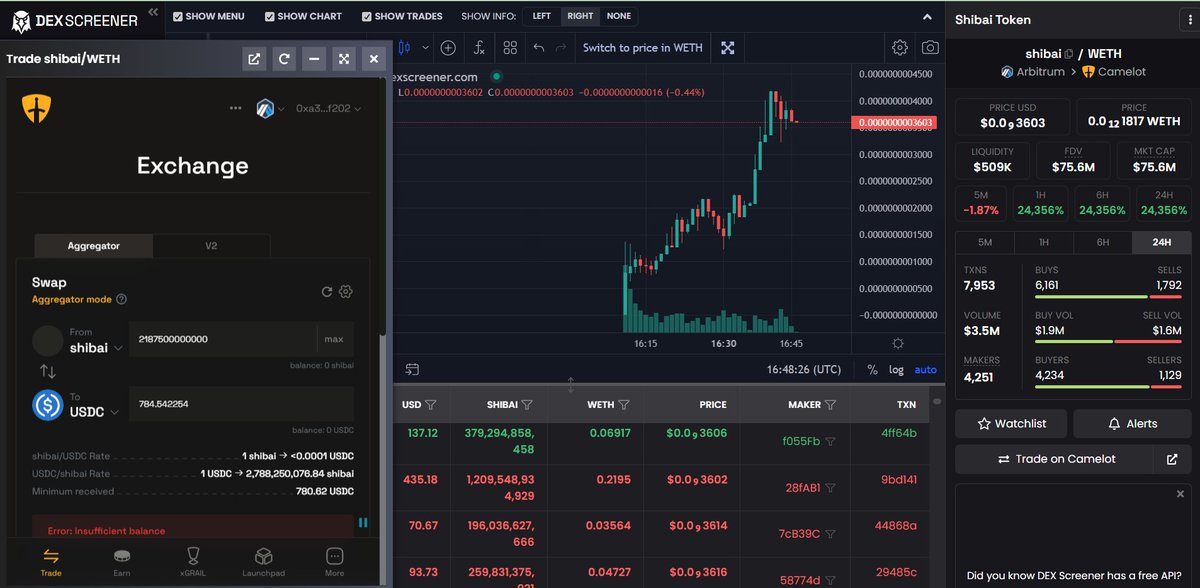Open swap settings gear

[346, 291]
